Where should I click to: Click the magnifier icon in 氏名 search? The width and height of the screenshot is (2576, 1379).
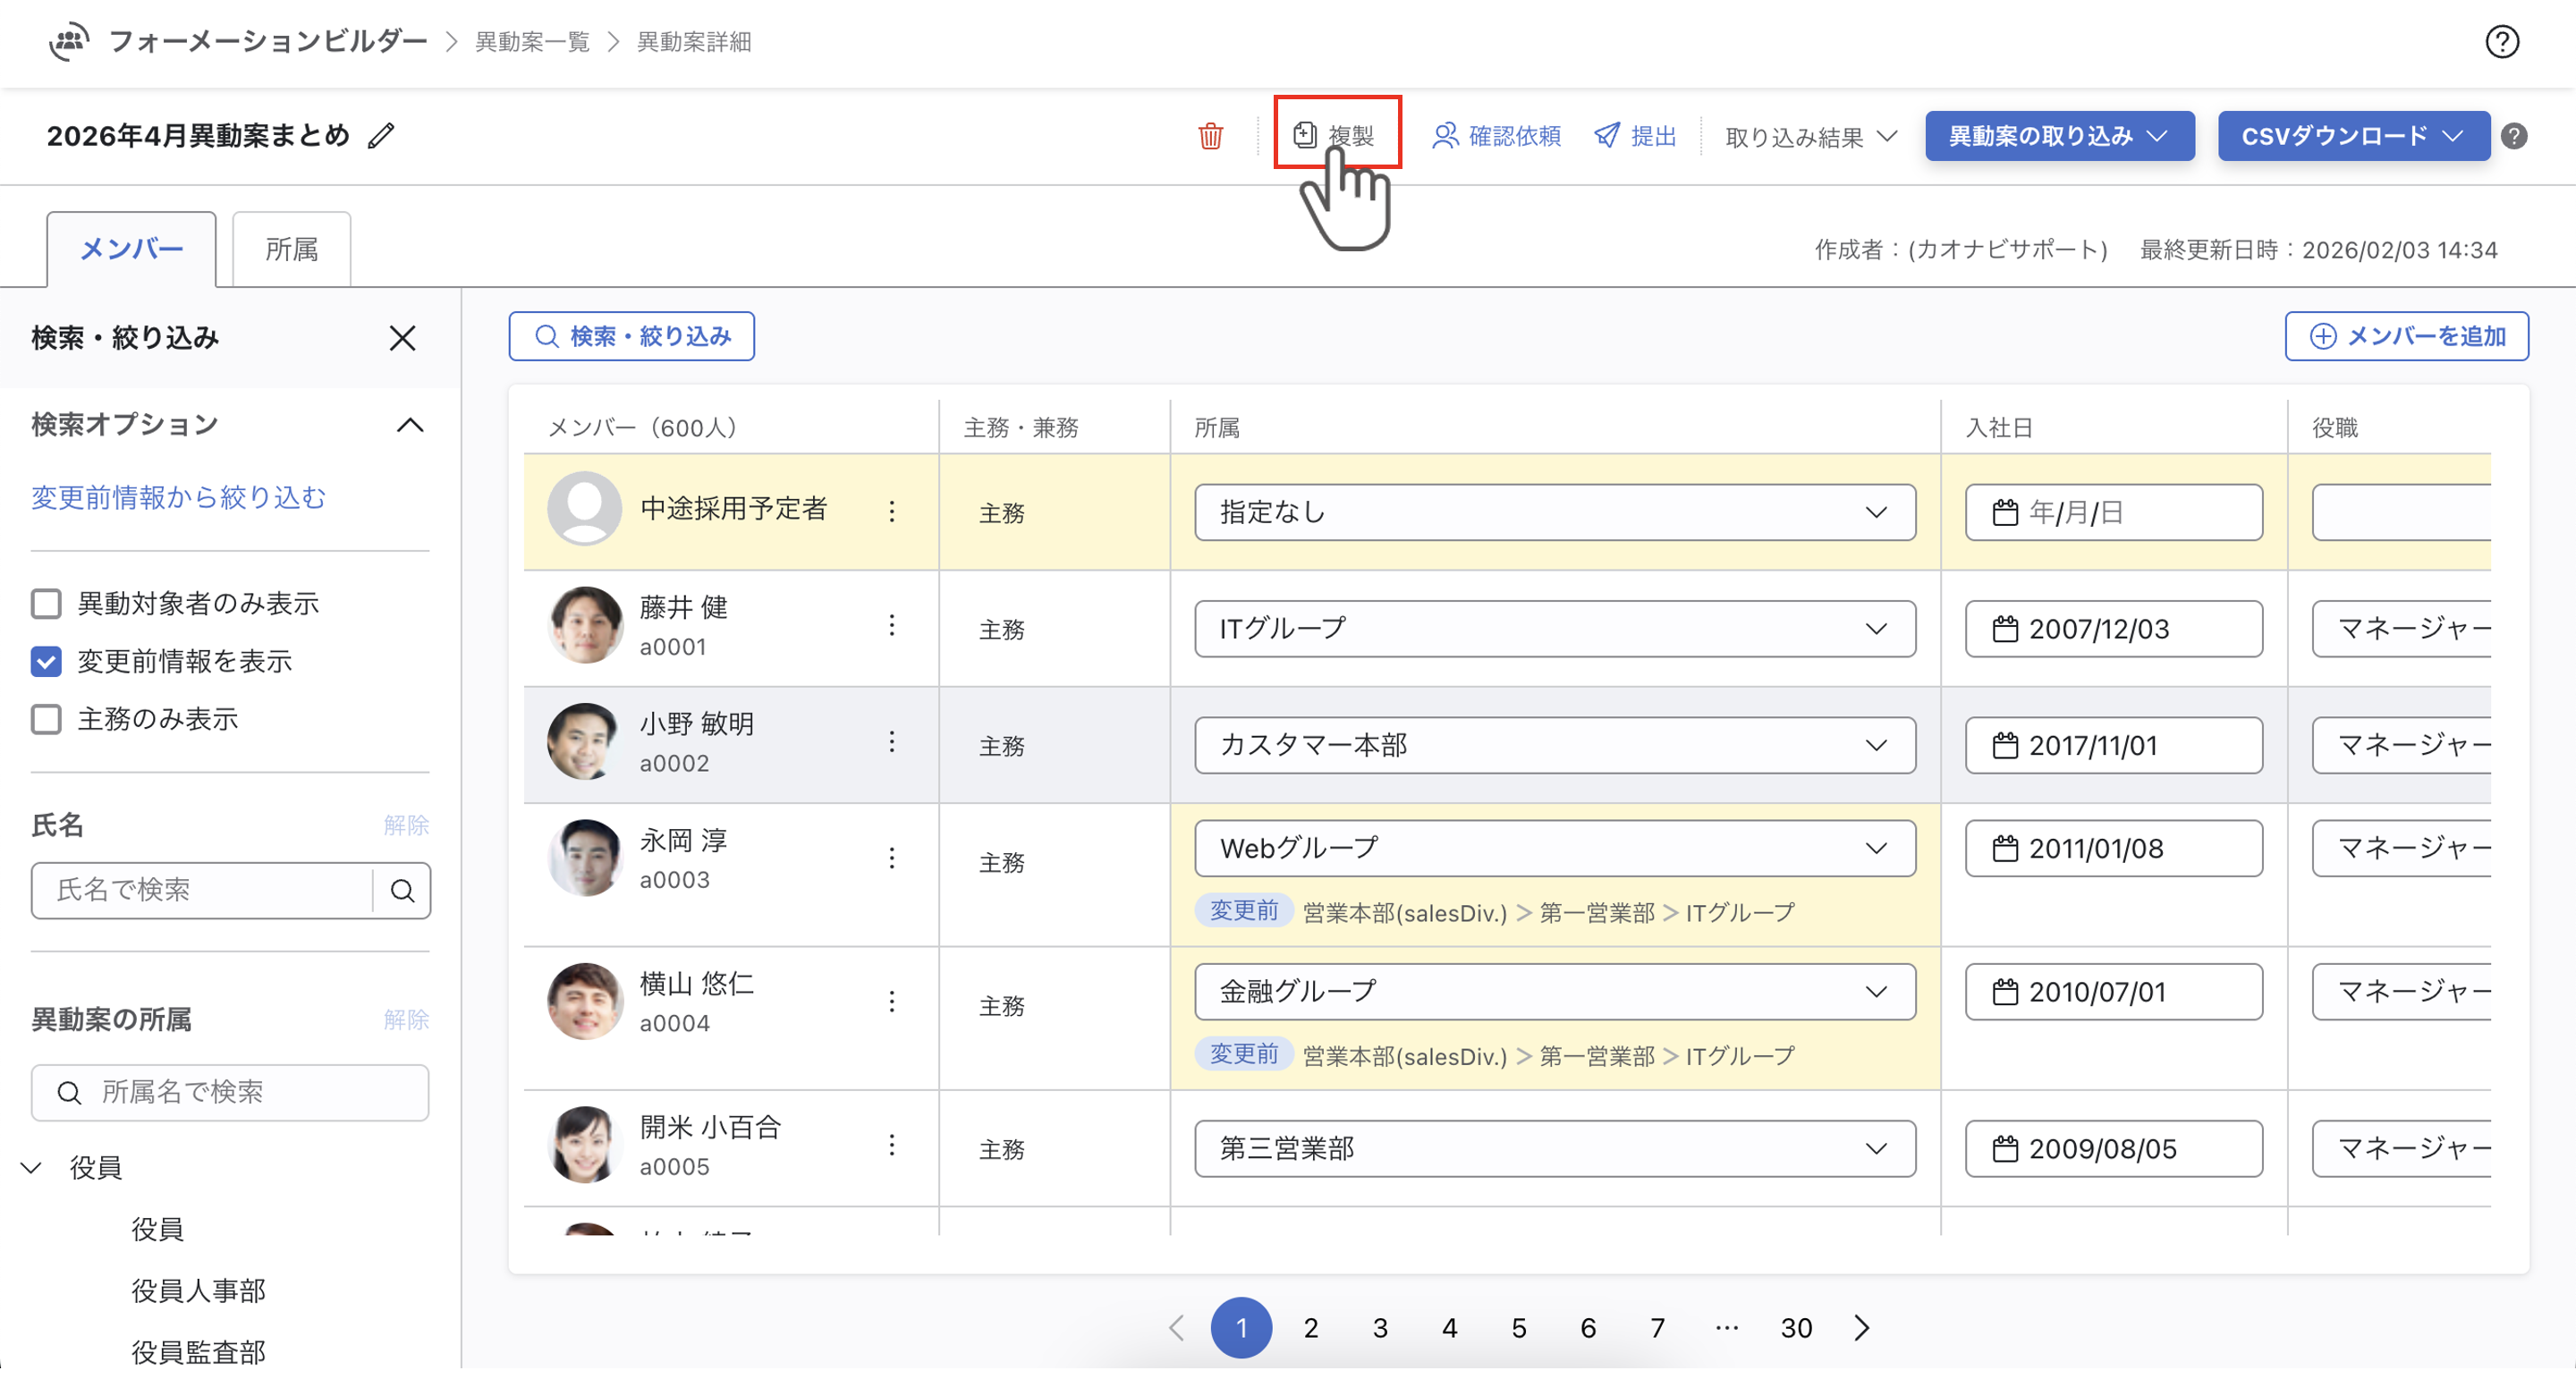[402, 890]
